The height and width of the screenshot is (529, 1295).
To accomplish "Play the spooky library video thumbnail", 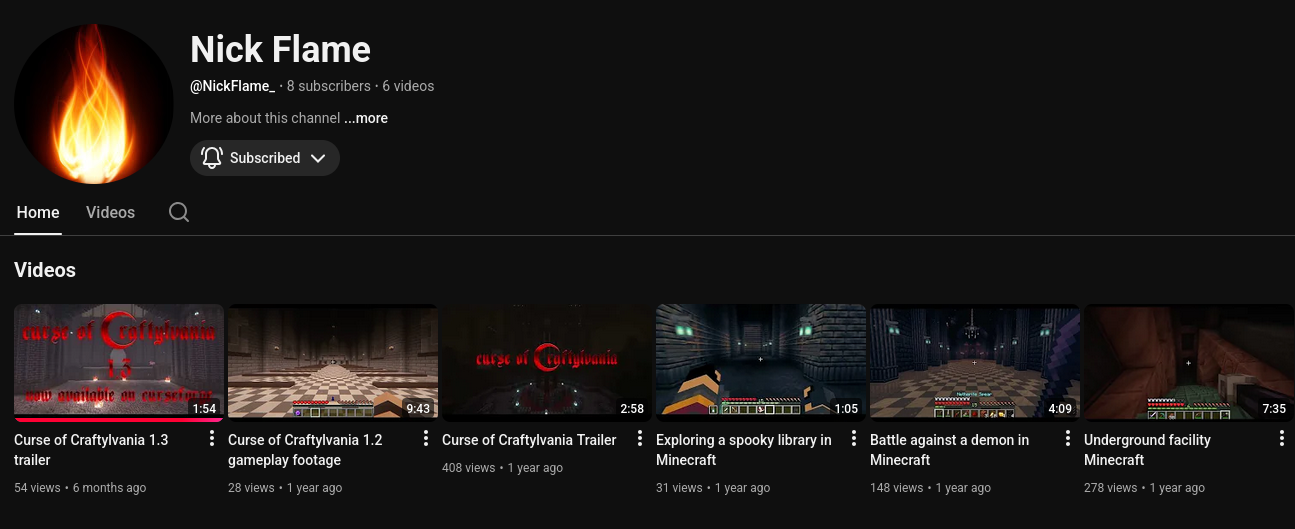I will tap(760, 360).
